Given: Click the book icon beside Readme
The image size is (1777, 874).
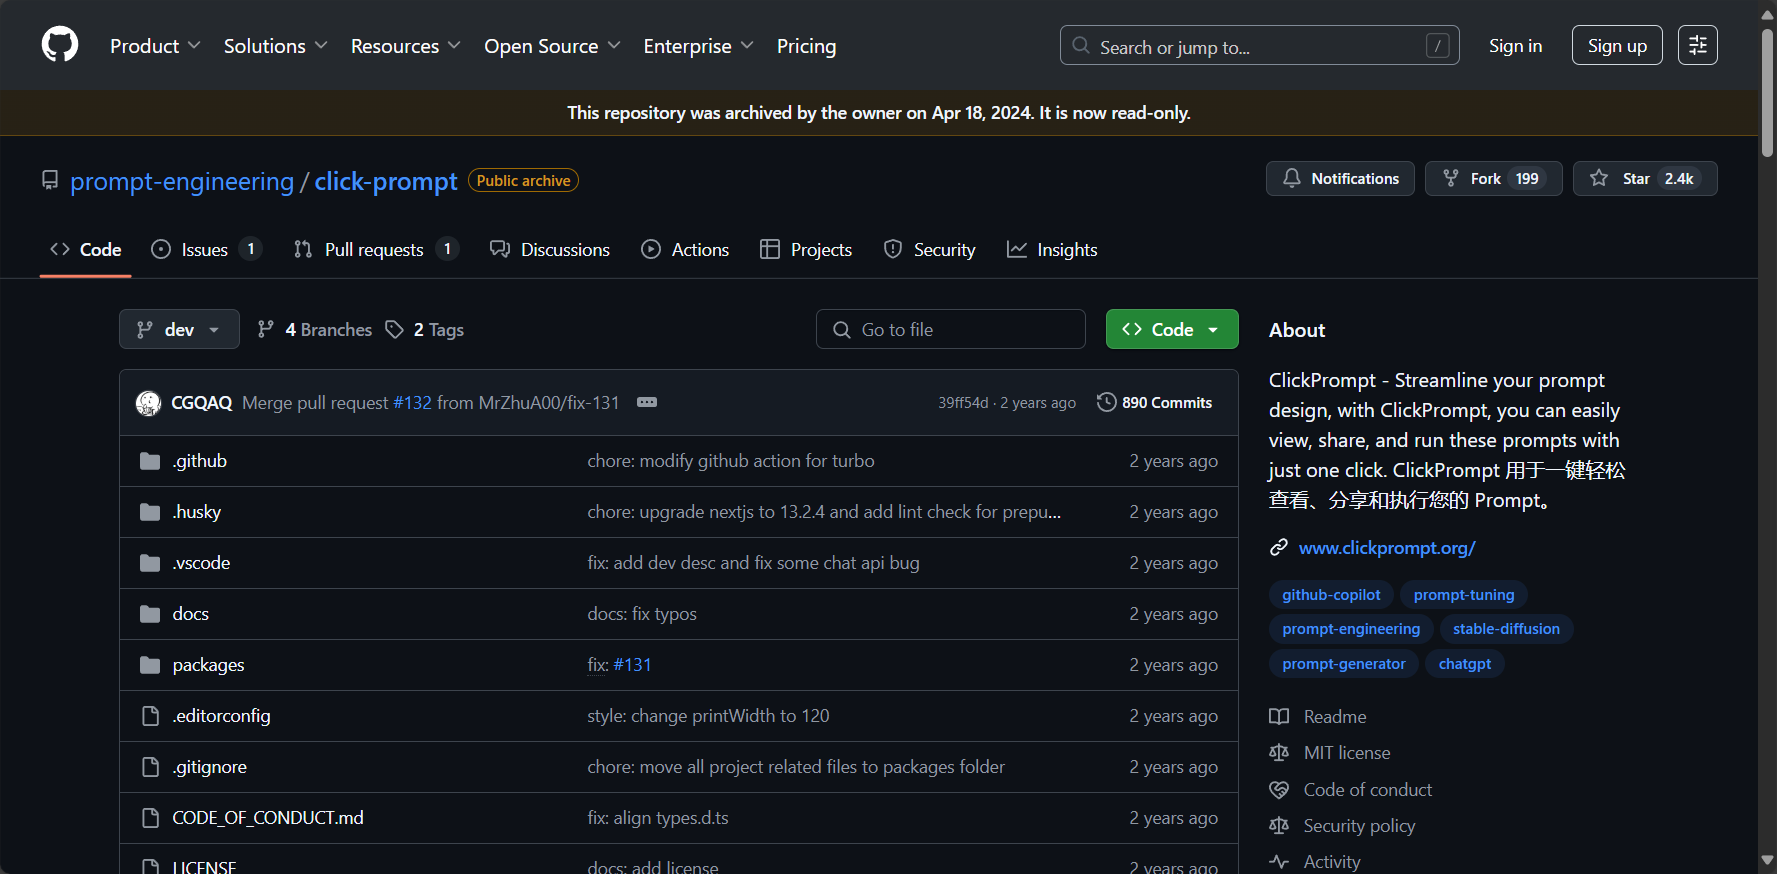Looking at the screenshot, I should point(1279,716).
